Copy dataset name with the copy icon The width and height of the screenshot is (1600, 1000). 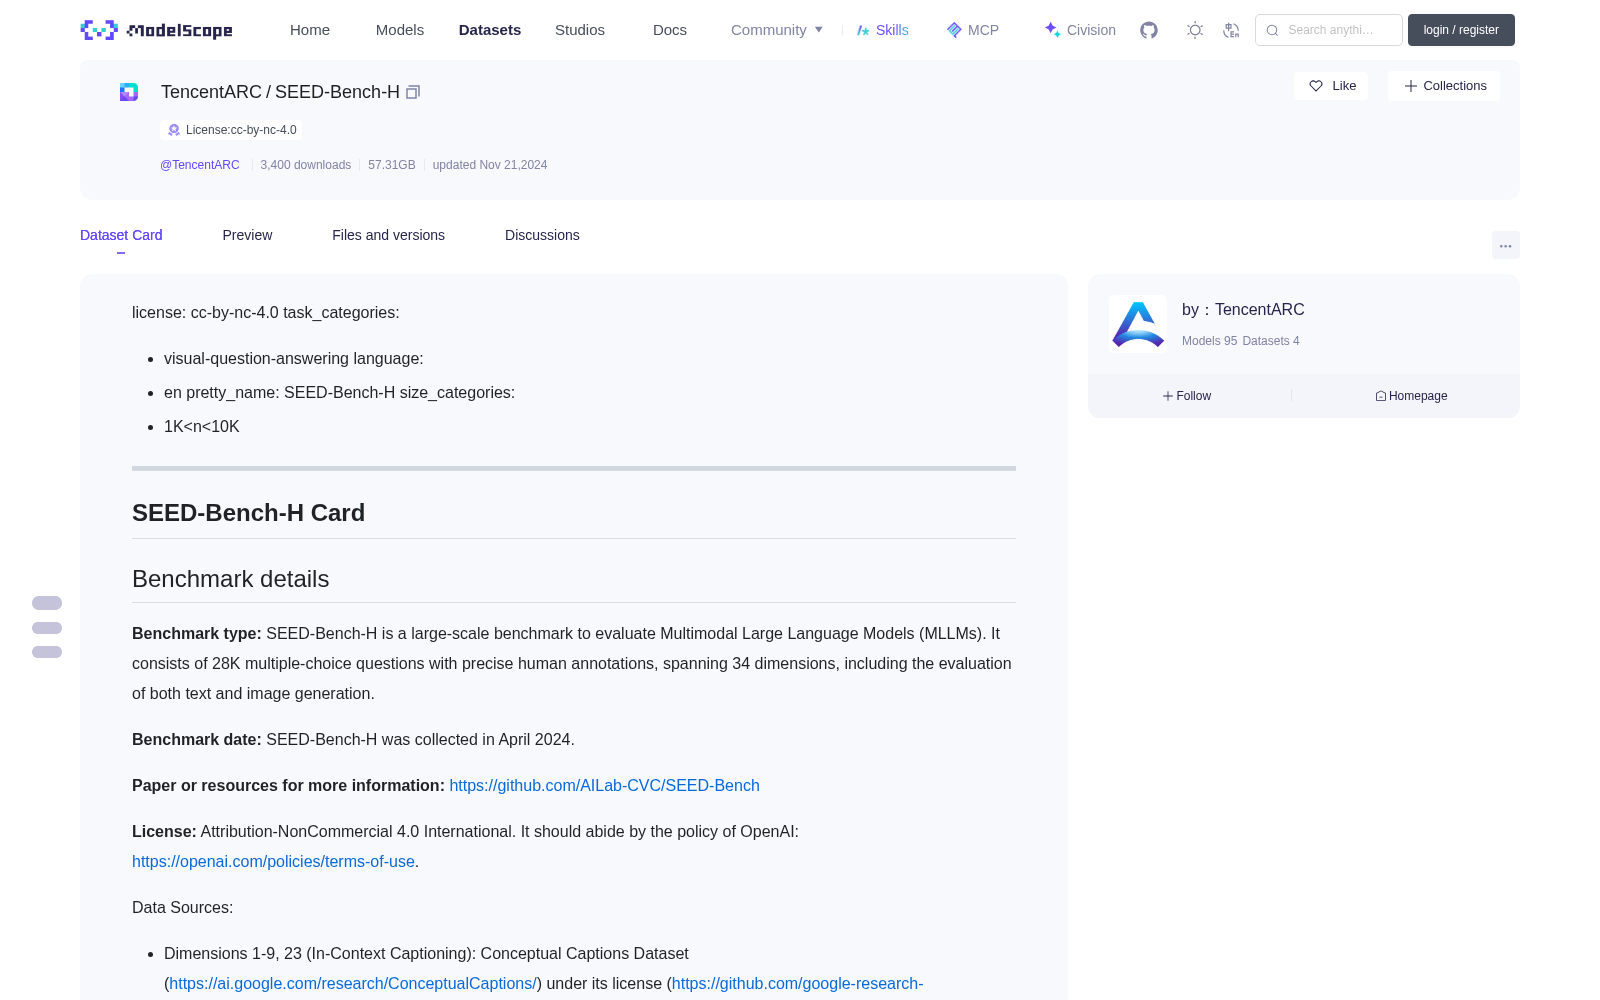[413, 92]
